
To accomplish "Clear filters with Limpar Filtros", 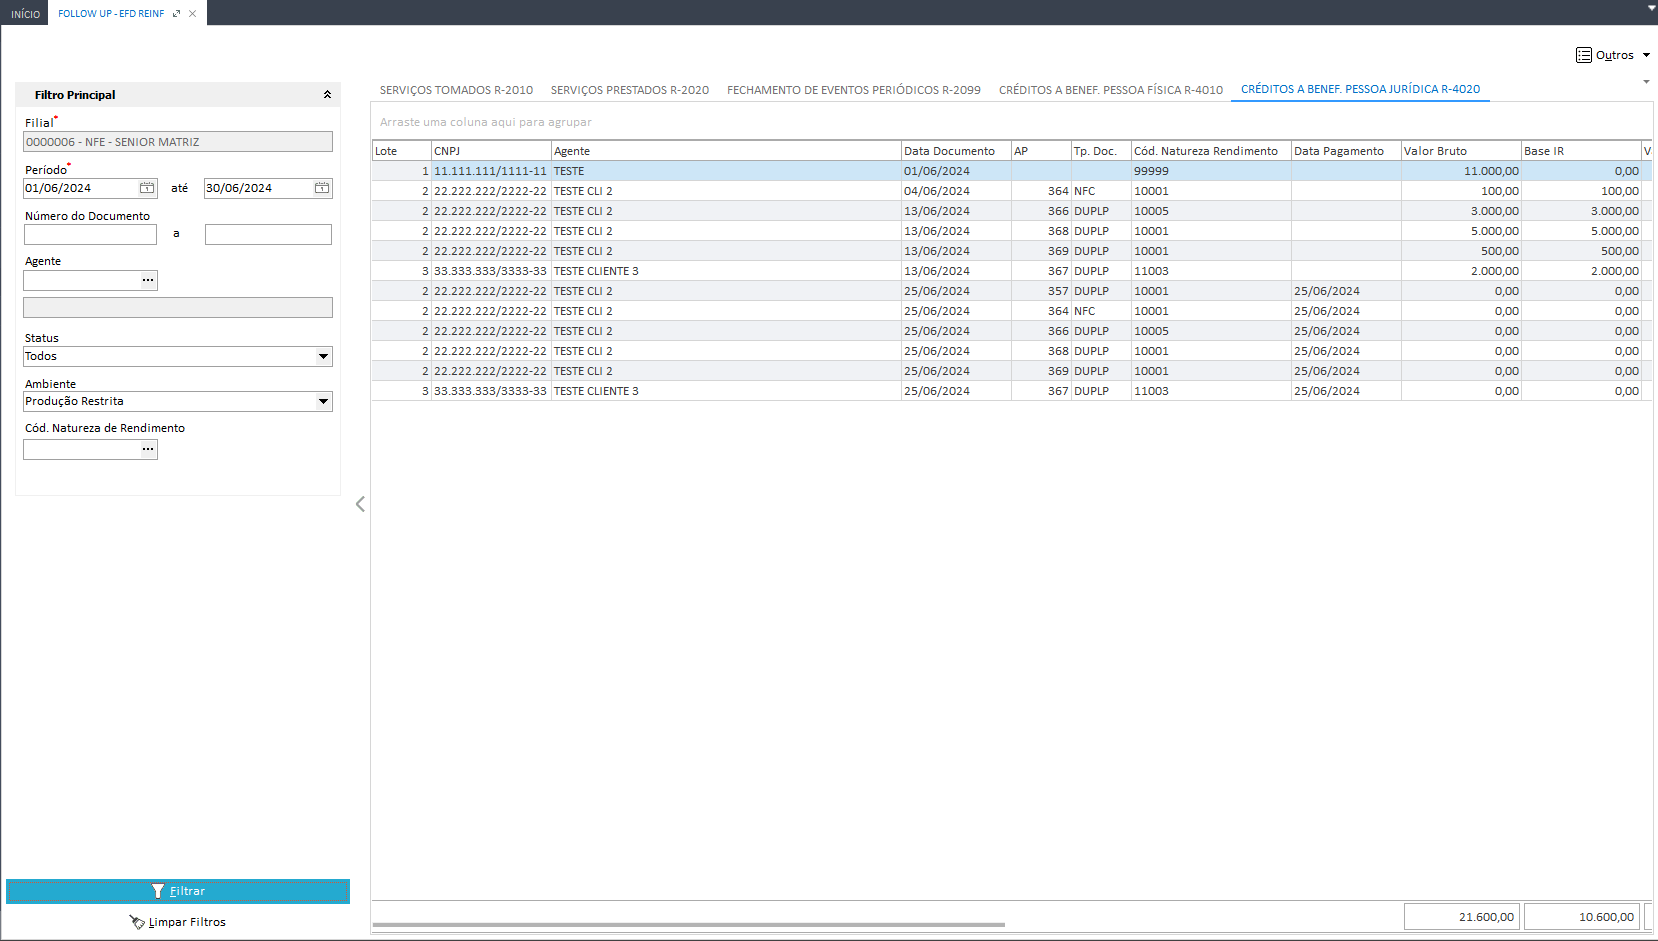I will (x=178, y=922).
